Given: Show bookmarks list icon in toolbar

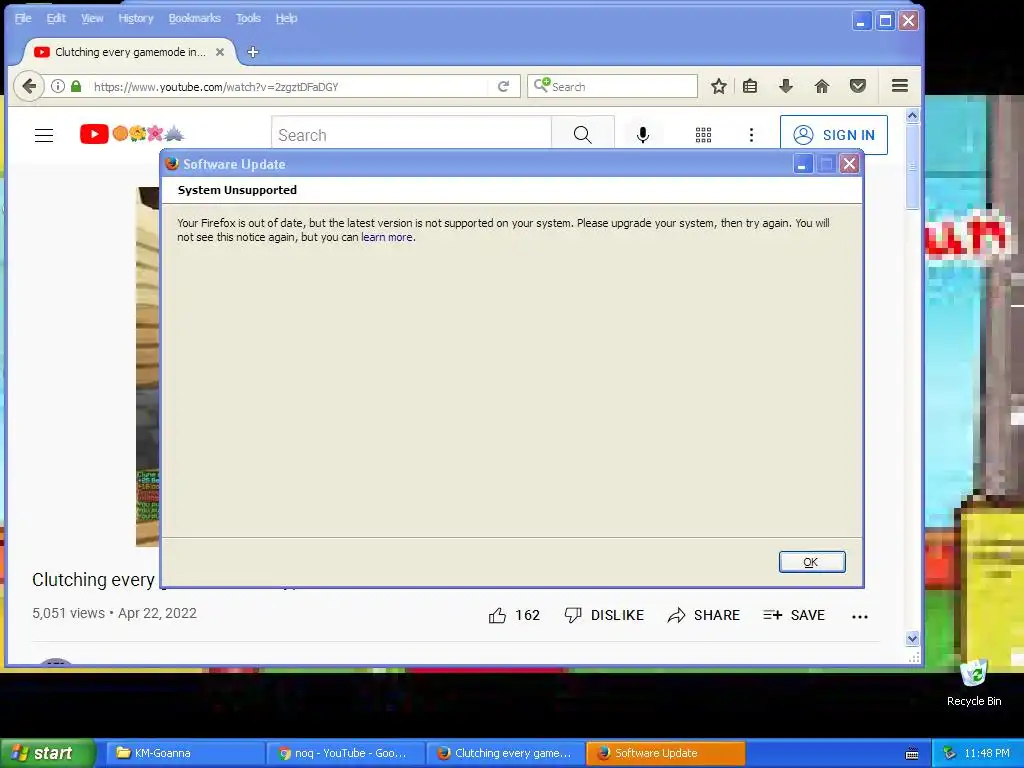Looking at the screenshot, I should click(x=750, y=86).
